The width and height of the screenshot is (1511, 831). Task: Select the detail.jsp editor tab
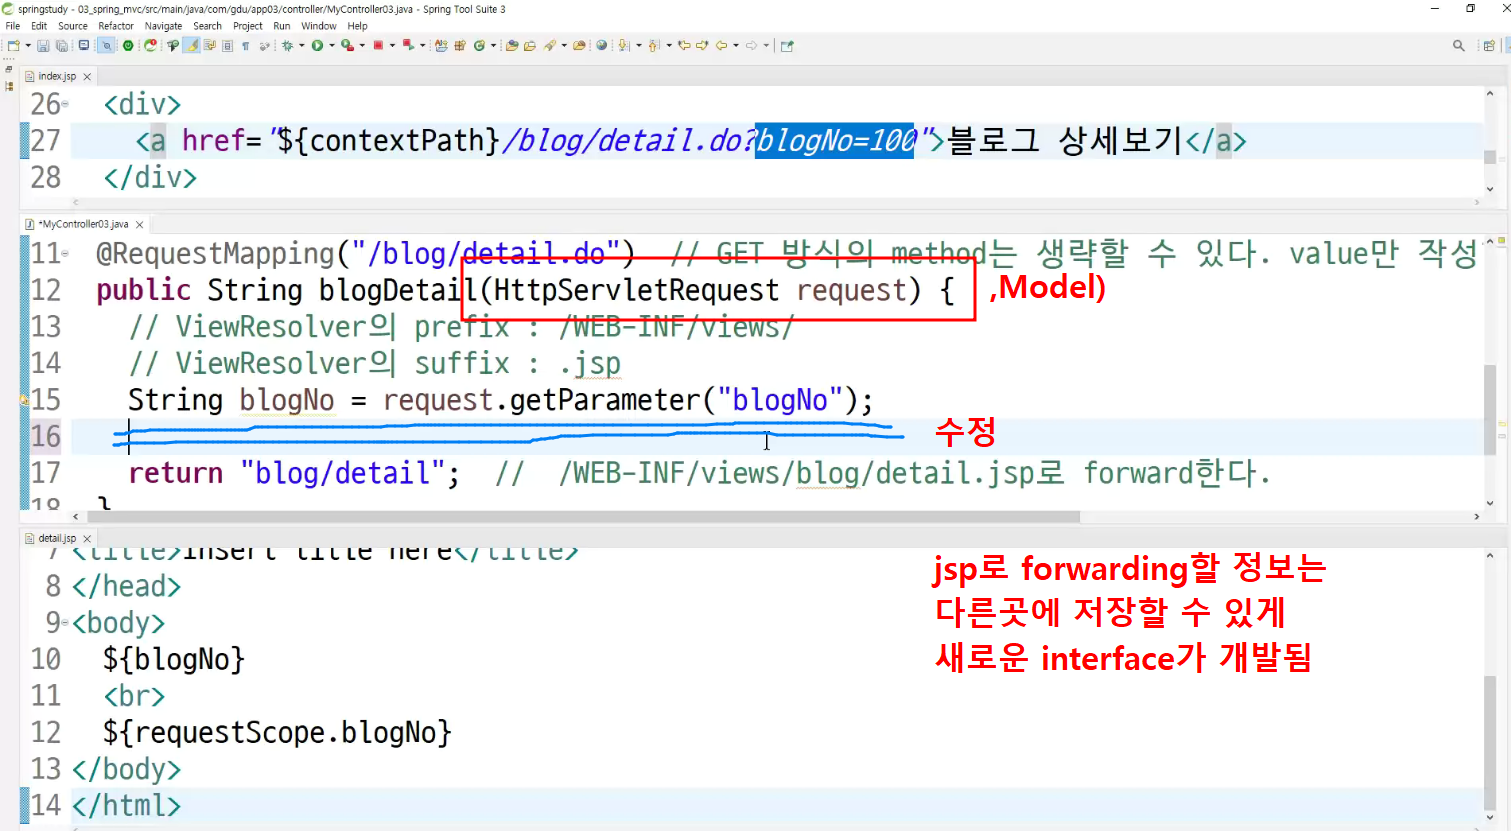tap(56, 538)
